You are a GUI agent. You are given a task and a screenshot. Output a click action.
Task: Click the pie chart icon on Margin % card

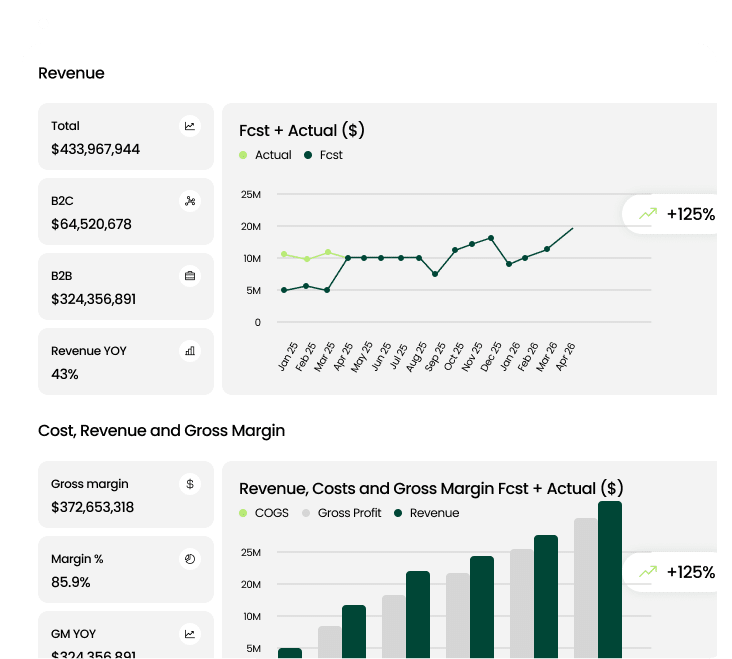(189, 558)
